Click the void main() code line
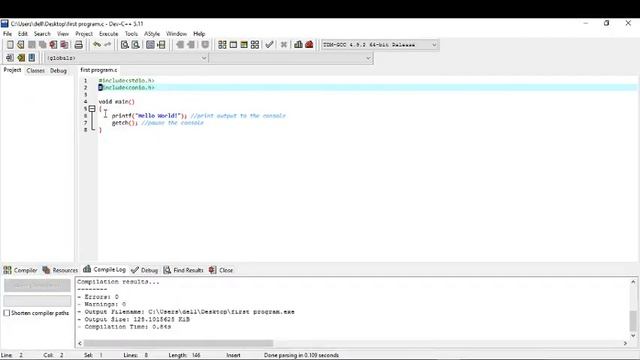640x360 pixels. [x=116, y=102]
